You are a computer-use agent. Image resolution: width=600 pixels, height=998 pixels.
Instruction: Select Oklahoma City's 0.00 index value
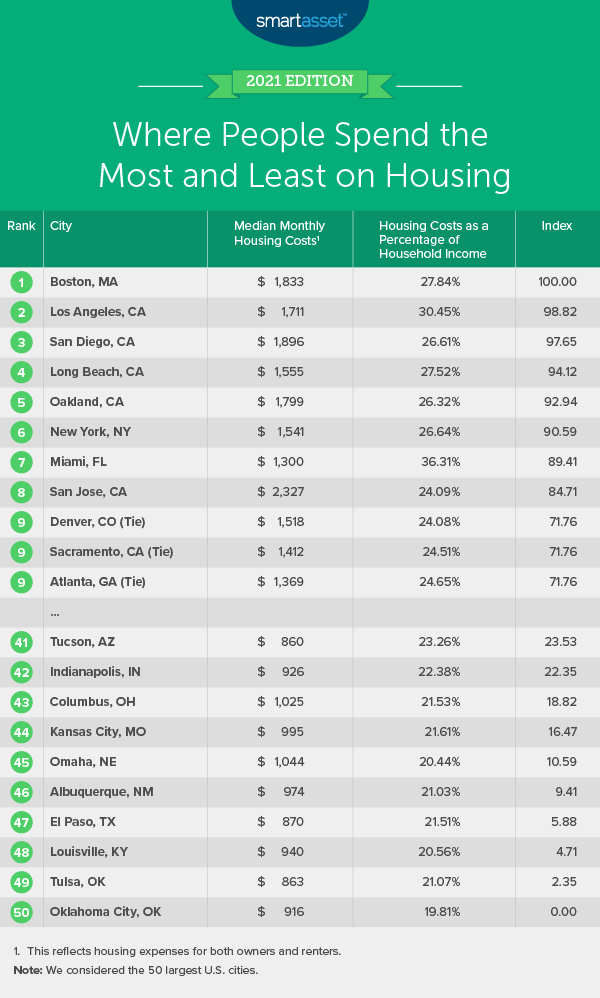click(557, 912)
